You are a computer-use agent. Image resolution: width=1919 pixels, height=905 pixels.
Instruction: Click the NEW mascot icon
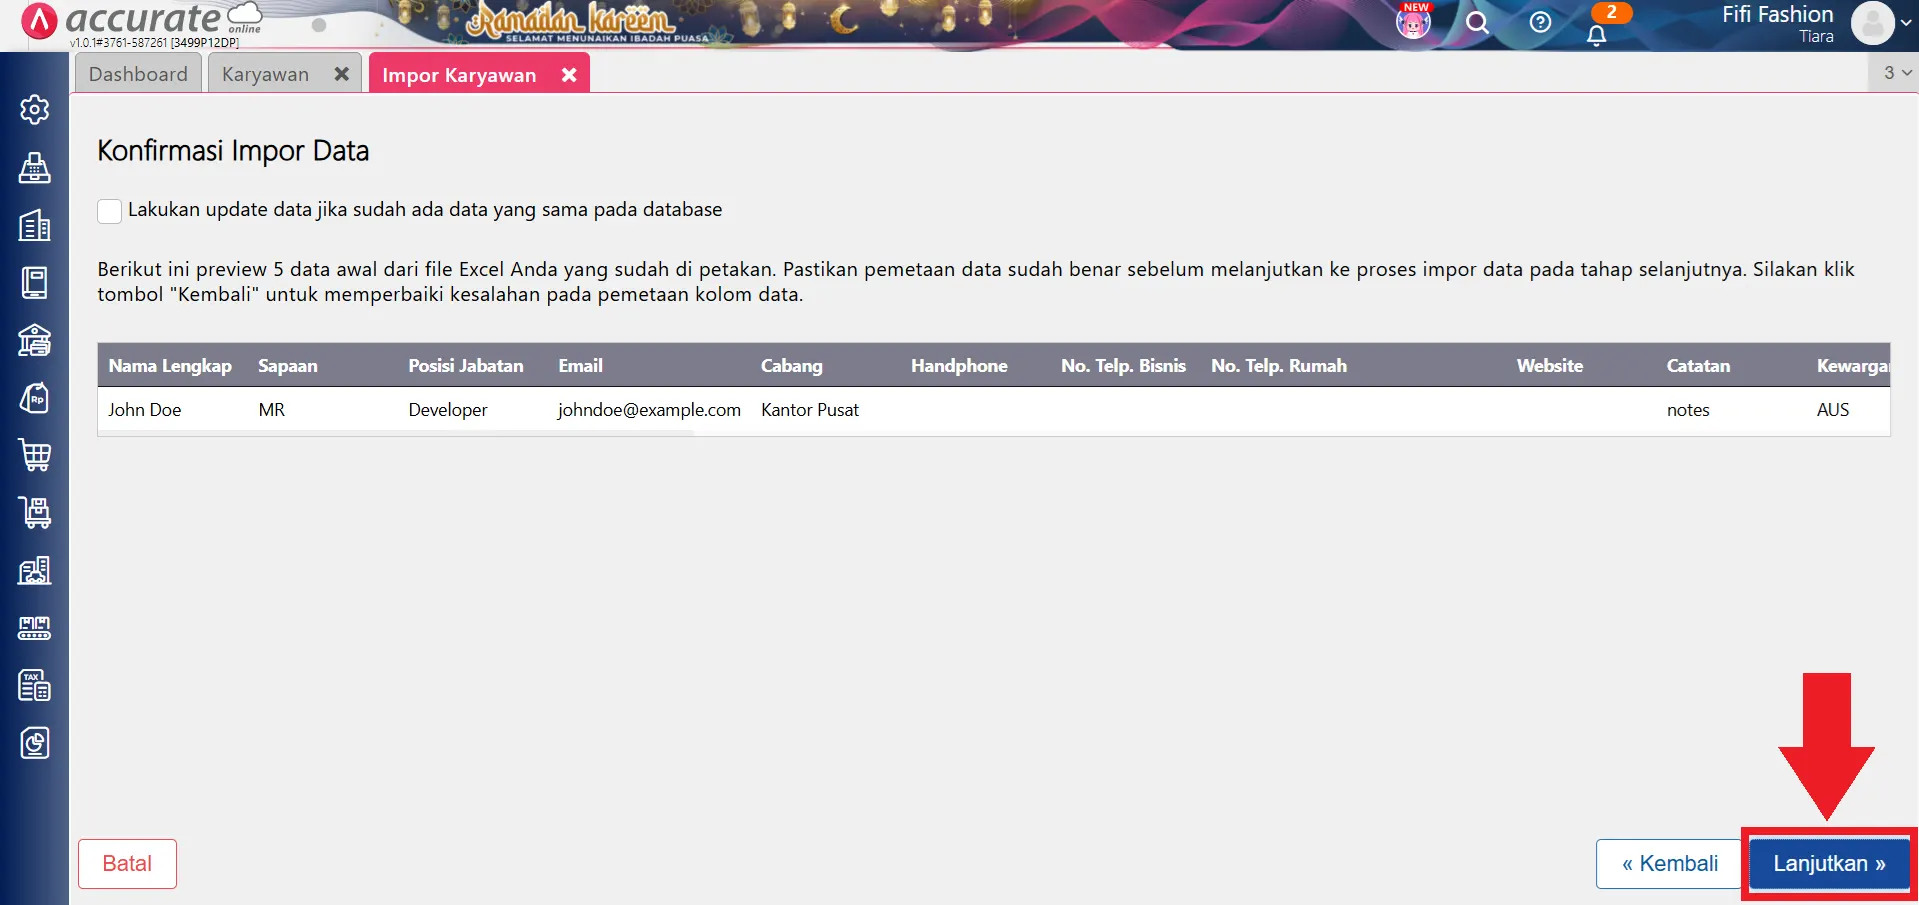[x=1413, y=22]
